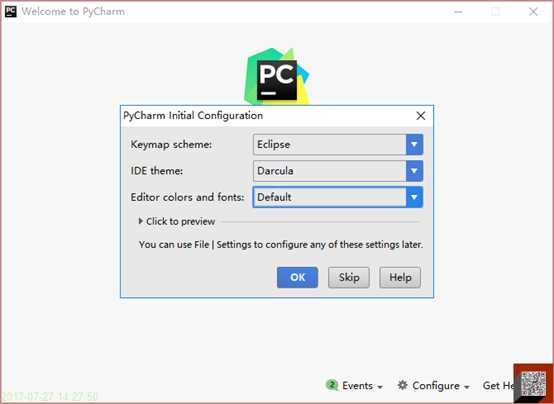
Task: Click the PyCharm logo in Welcome window
Action: point(277,77)
